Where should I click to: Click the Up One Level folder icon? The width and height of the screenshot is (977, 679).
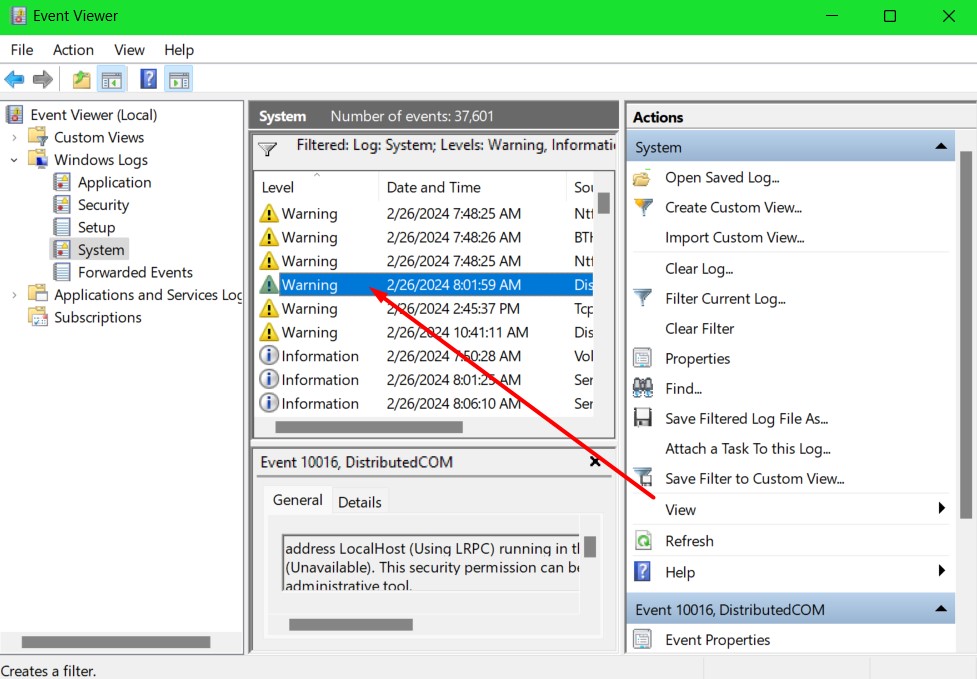(x=82, y=80)
